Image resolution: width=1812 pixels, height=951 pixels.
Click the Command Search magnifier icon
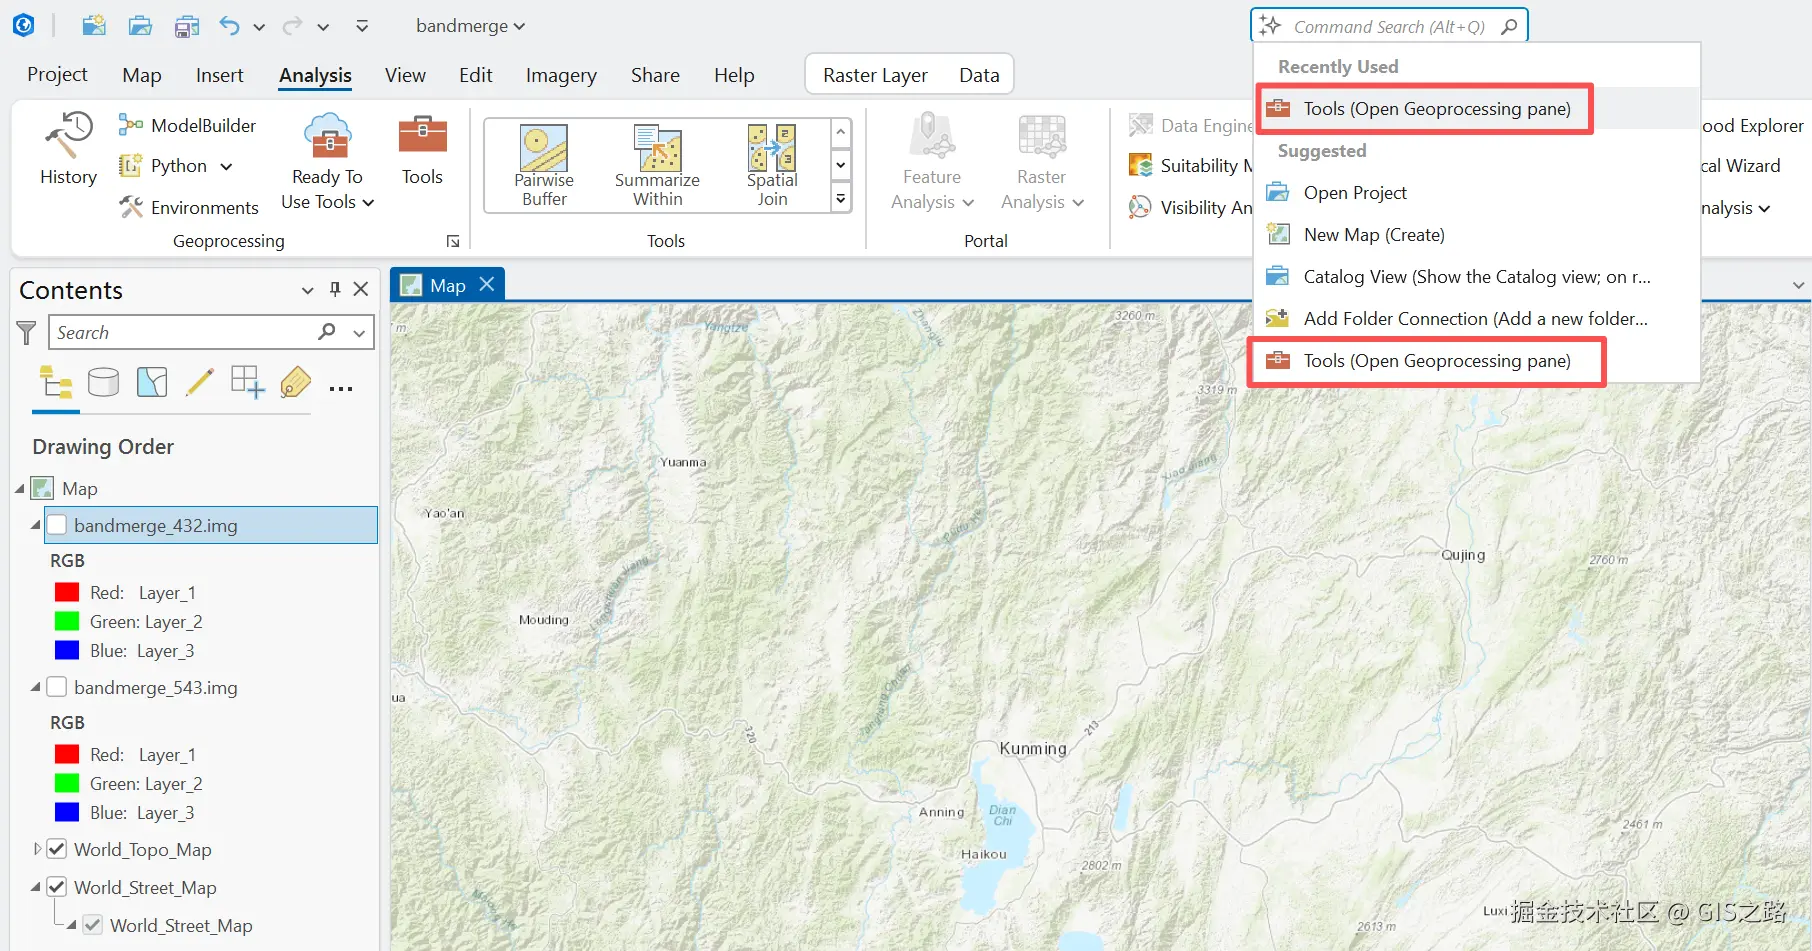tap(1509, 27)
